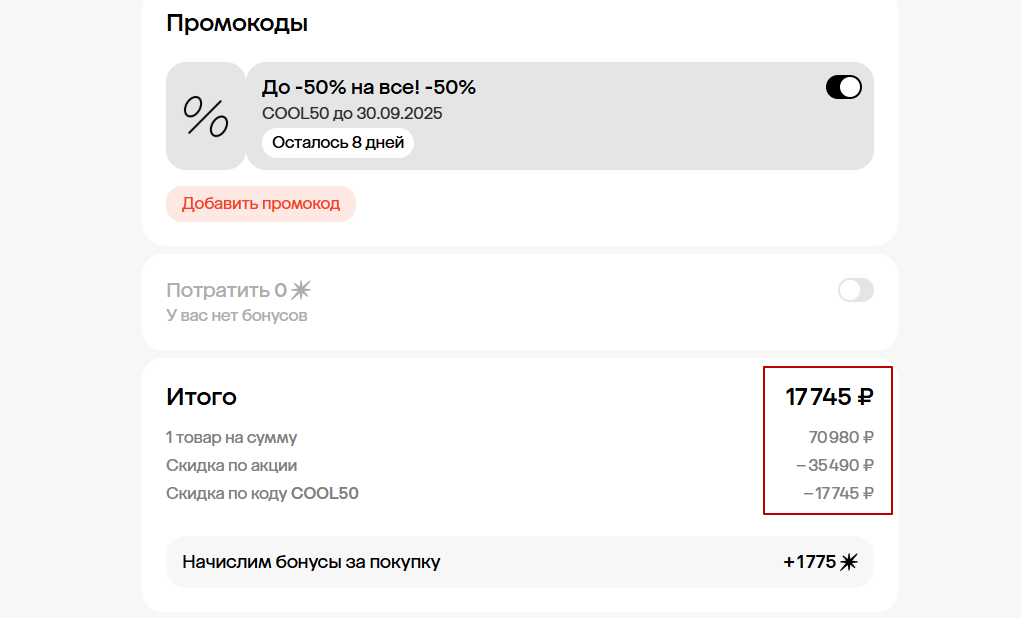Click the 1 товар на сумму line
This screenshot has height=618, width=1021.
click(x=231, y=437)
